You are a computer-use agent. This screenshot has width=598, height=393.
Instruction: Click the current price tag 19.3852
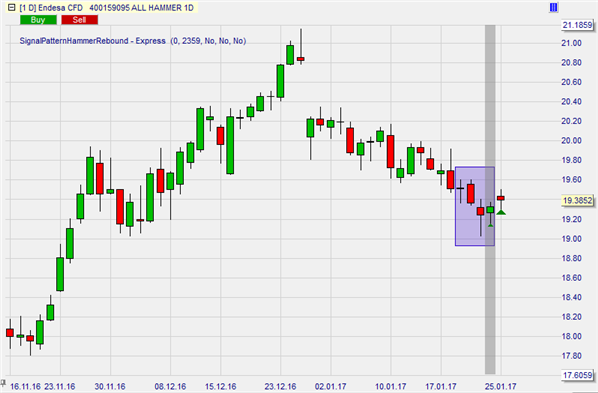[578, 200]
